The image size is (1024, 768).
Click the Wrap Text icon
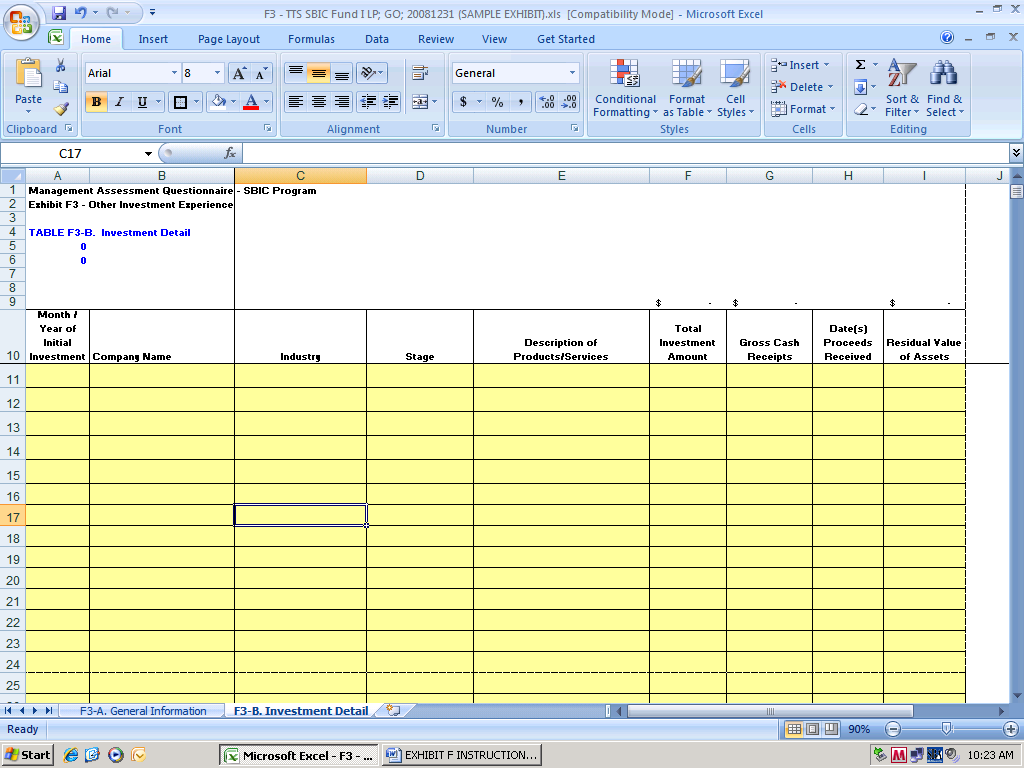tap(420, 73)
